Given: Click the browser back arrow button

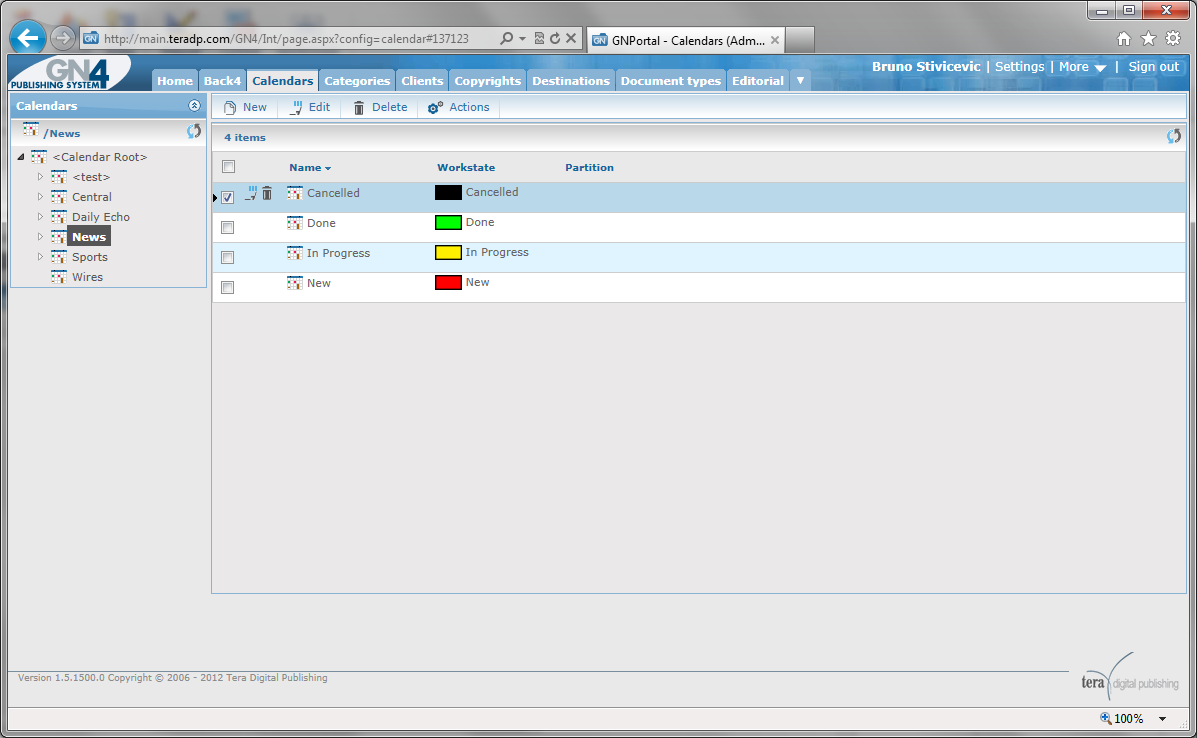Looking at the screenshot, I should pos(27,37).
